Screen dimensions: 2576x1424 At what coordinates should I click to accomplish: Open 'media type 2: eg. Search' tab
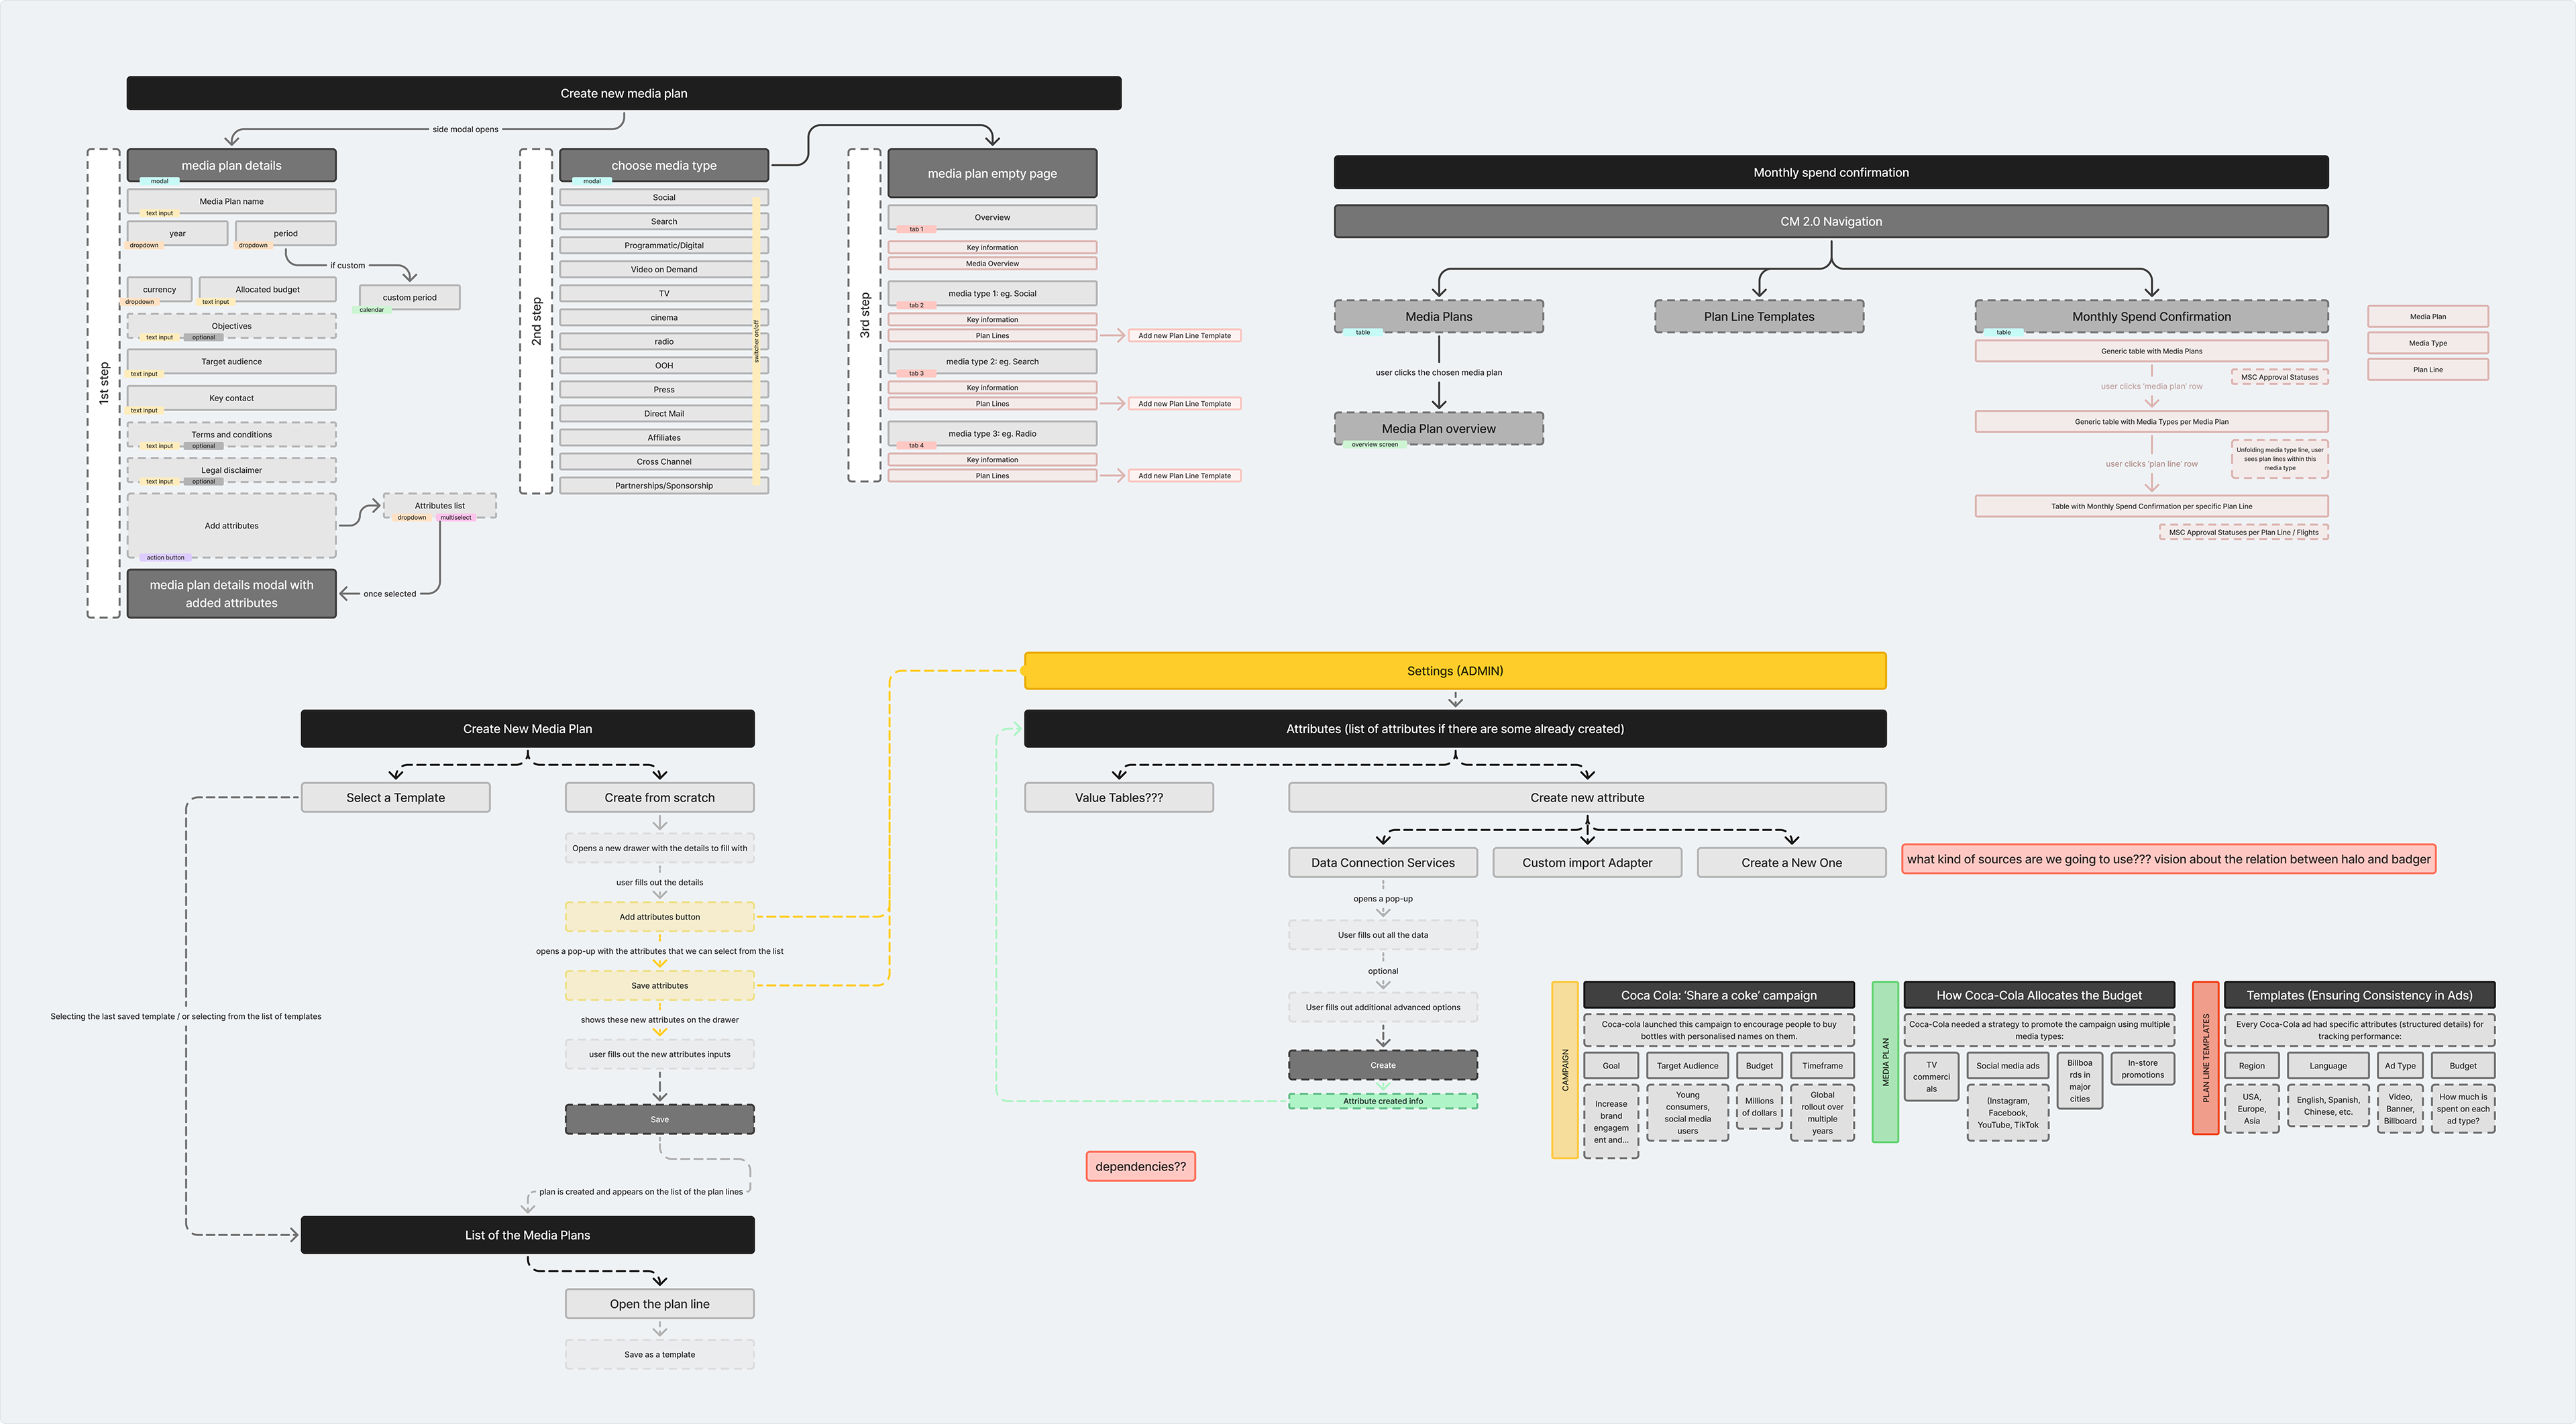[992, 362]
